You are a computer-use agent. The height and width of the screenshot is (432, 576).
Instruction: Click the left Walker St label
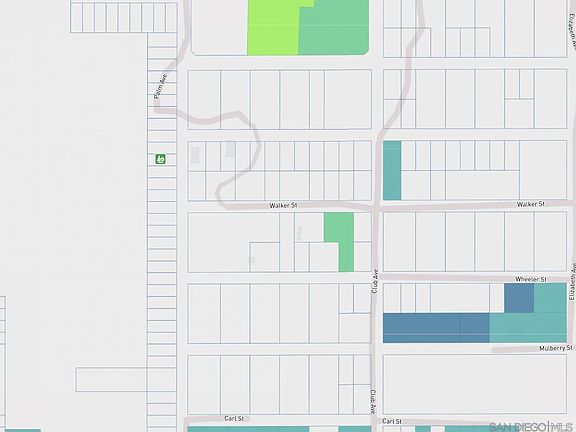click(x=283, y=206)
